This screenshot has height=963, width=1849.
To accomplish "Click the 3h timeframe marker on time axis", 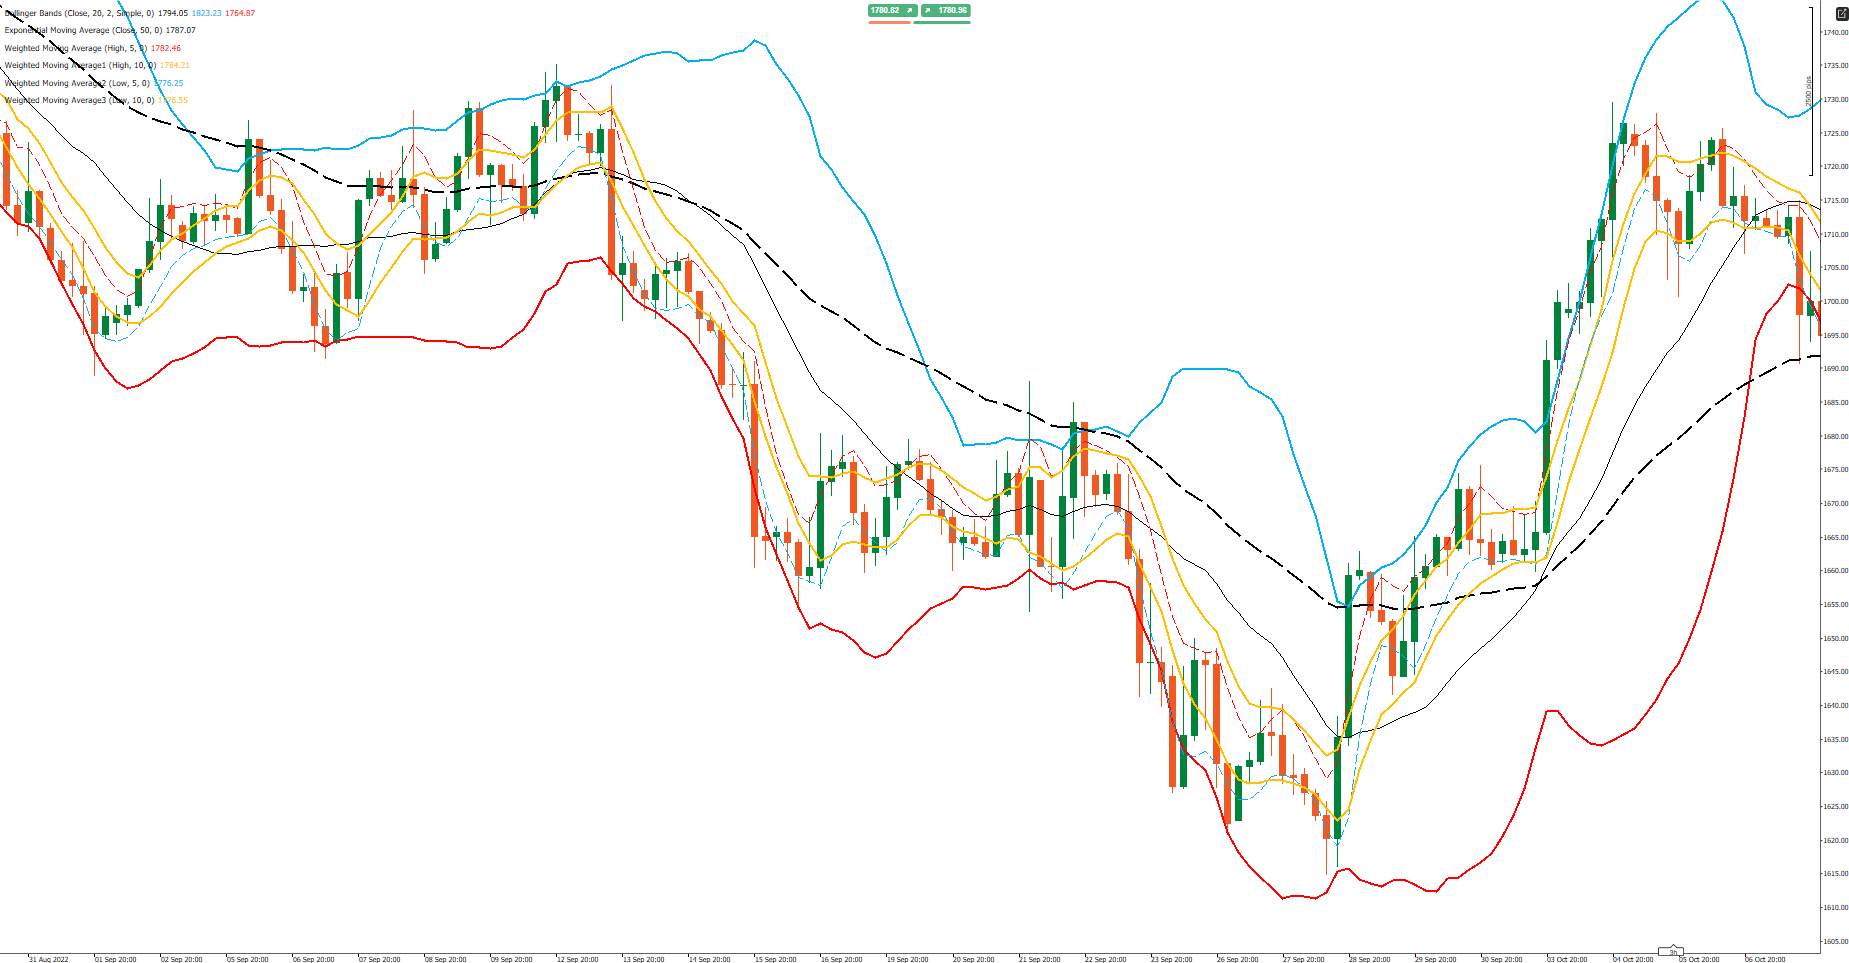I will (x=1671, y=951).
